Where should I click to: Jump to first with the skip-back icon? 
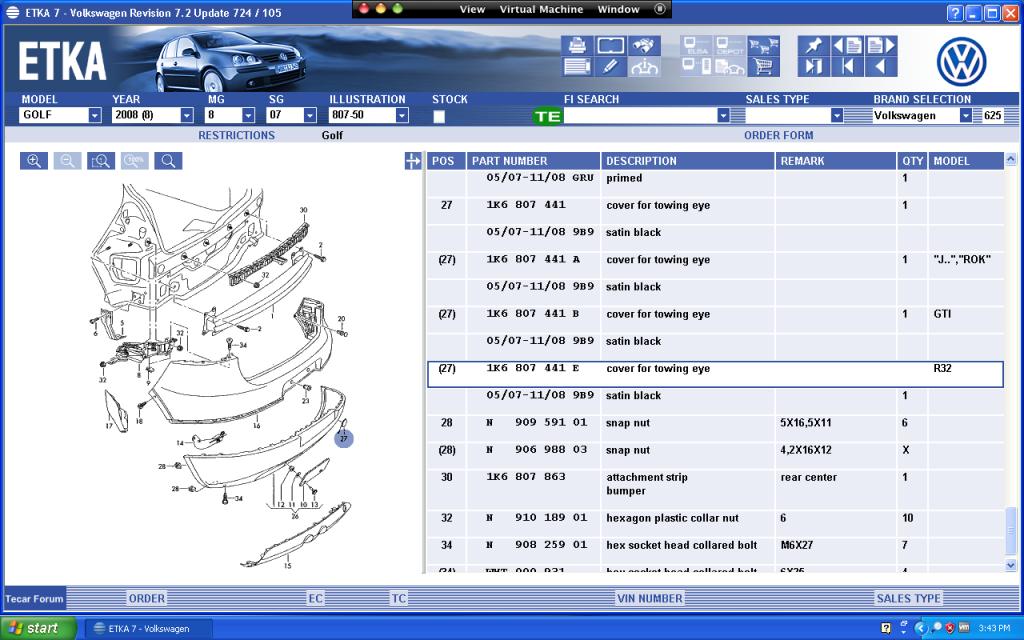848,67
